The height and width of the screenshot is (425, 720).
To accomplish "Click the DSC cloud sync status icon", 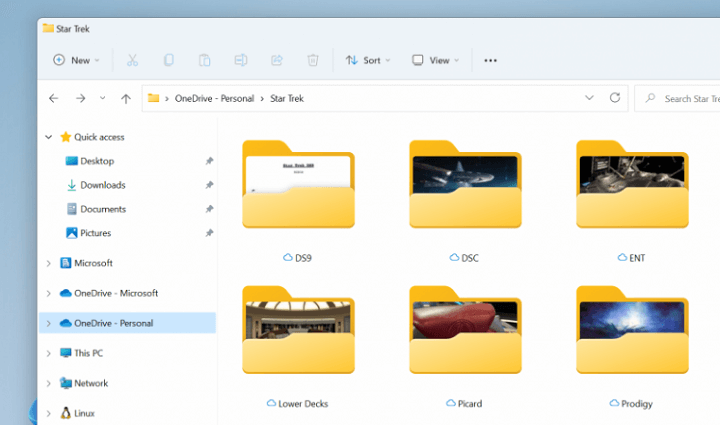I will click(x=454, y=257).
